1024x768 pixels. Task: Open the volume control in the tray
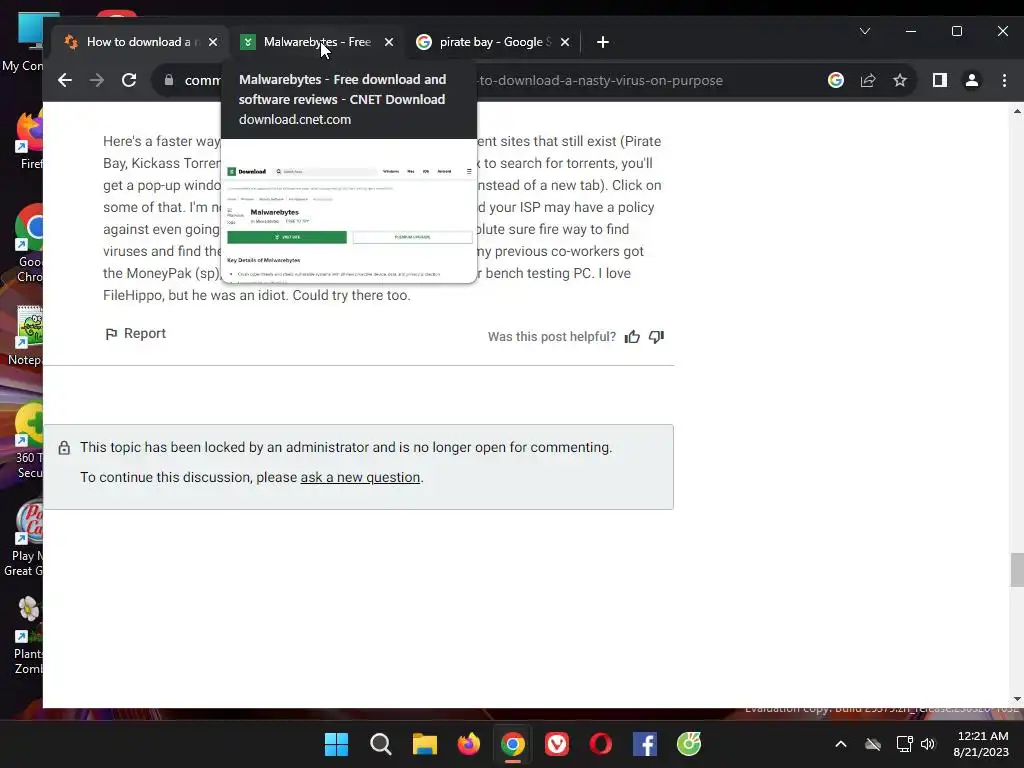928,744
